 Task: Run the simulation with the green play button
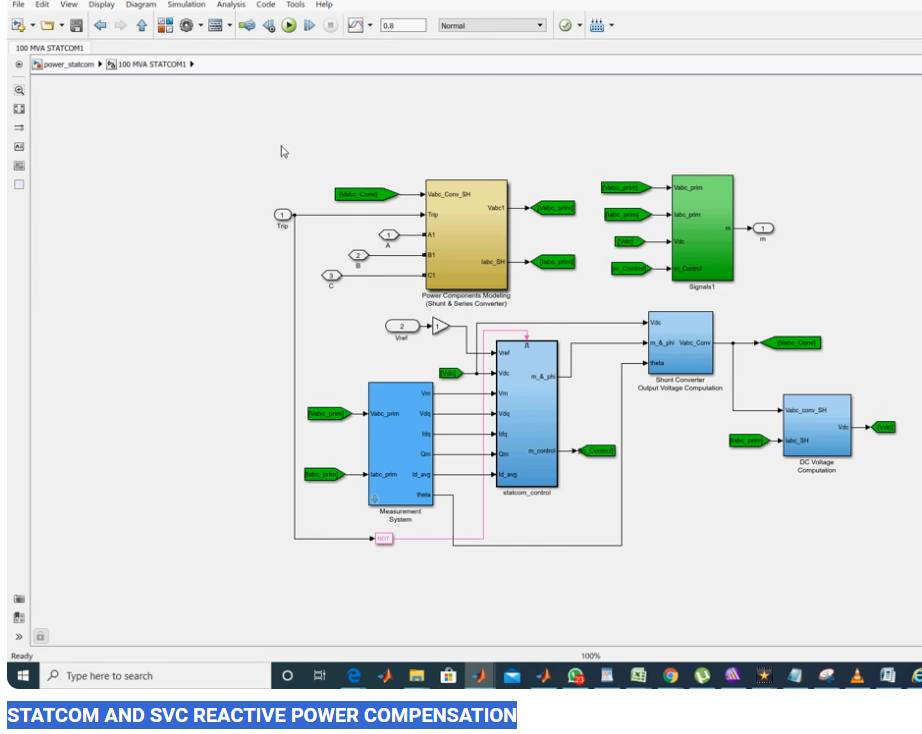pos(289,25)
